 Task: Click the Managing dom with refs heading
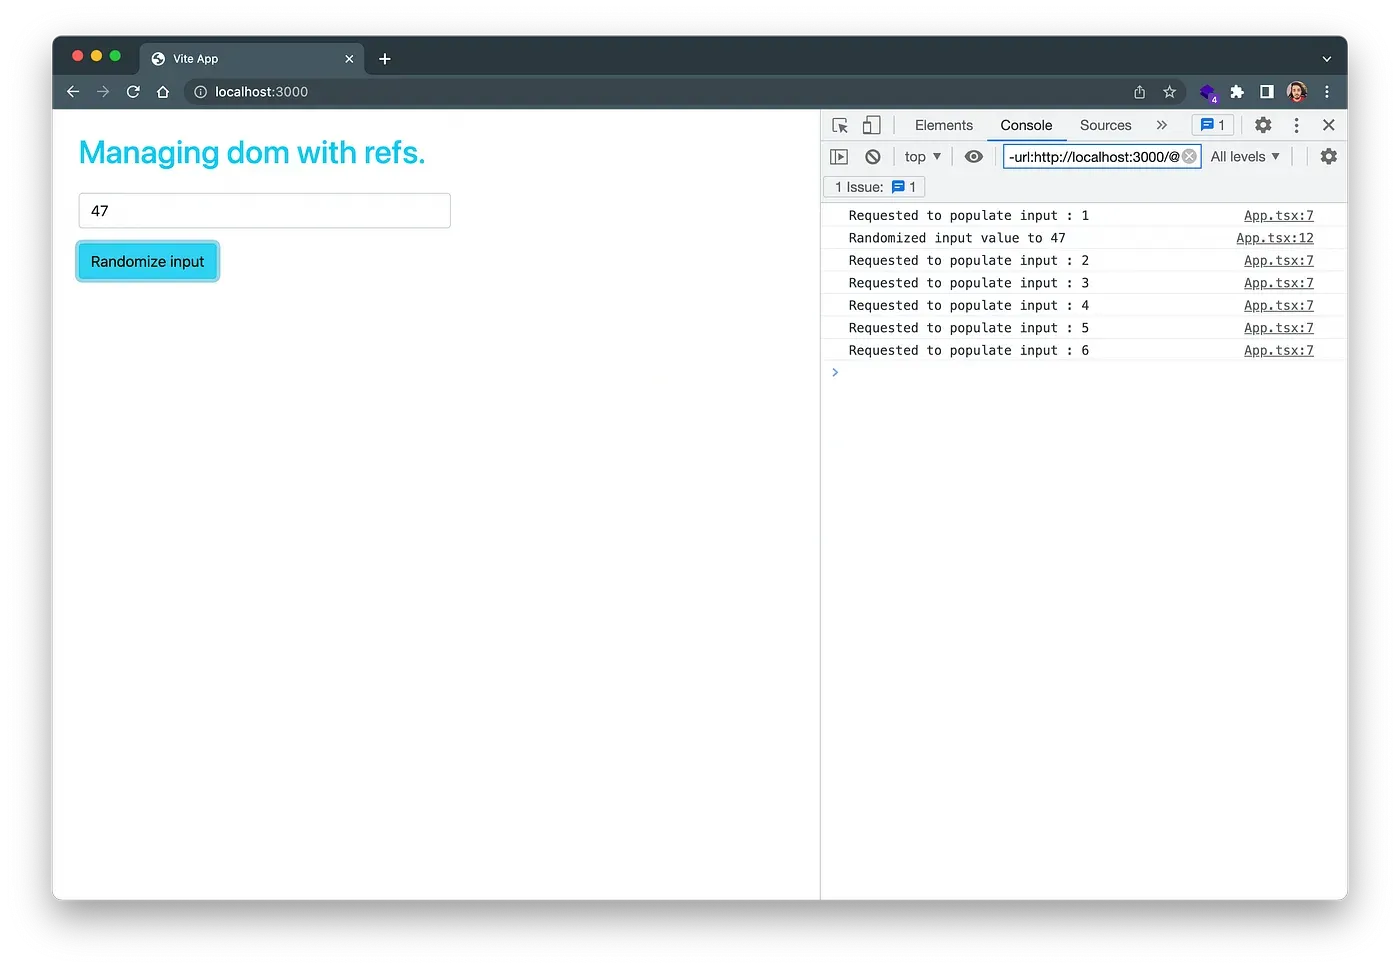[x=252, y=153]
